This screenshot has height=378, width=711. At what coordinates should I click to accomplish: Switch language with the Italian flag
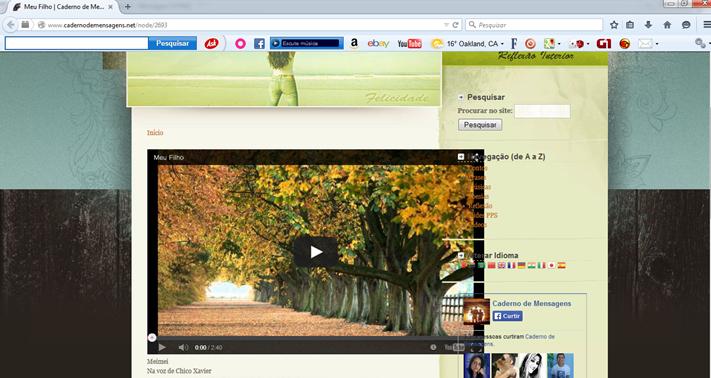[x=542, y=266]
